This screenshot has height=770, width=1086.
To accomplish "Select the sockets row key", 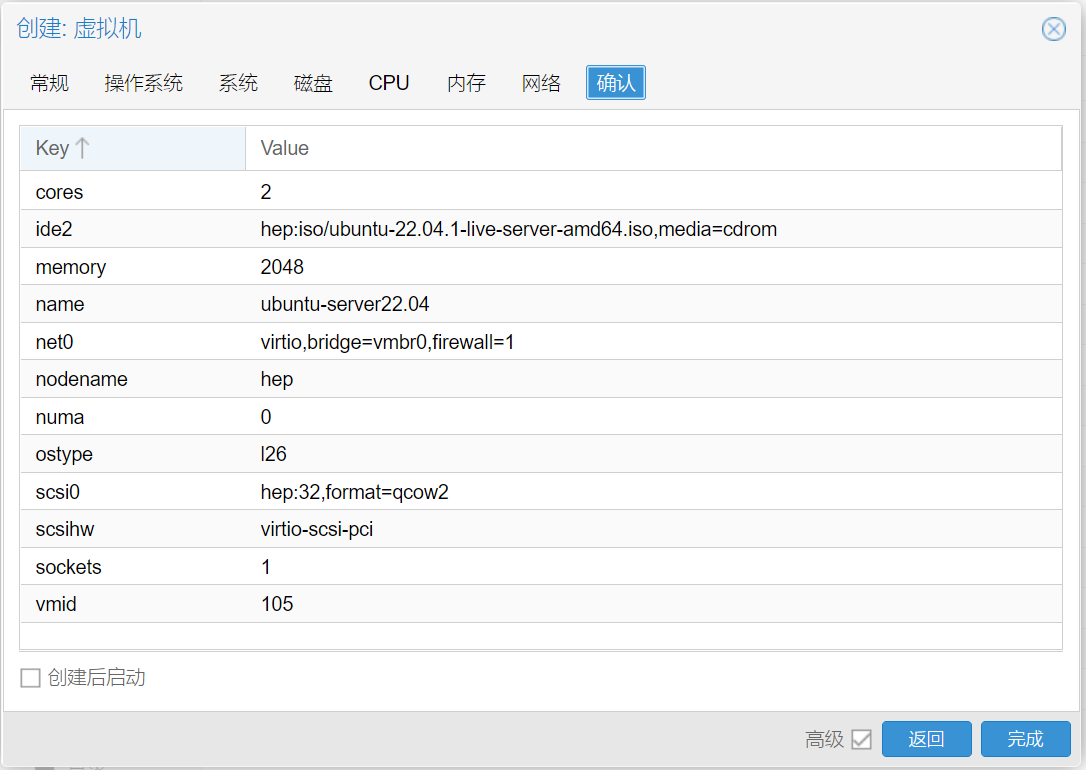I will pyautogui.click(x=69, y=567).
